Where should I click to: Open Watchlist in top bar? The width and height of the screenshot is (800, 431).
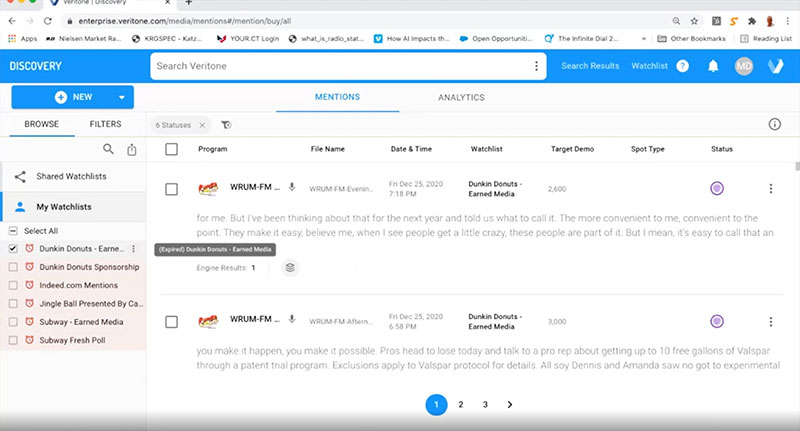click(x=649, y=66)
